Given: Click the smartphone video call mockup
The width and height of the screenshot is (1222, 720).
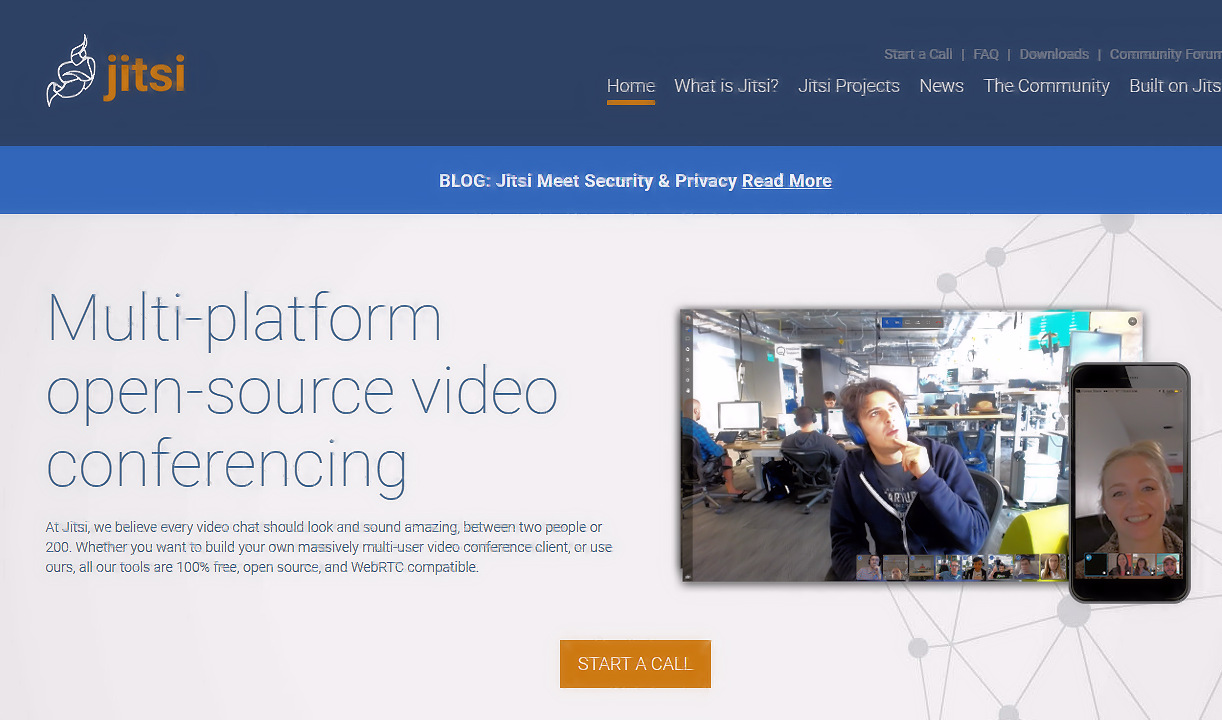Looking at the screenshot, I should click(x=1128, y=480).
